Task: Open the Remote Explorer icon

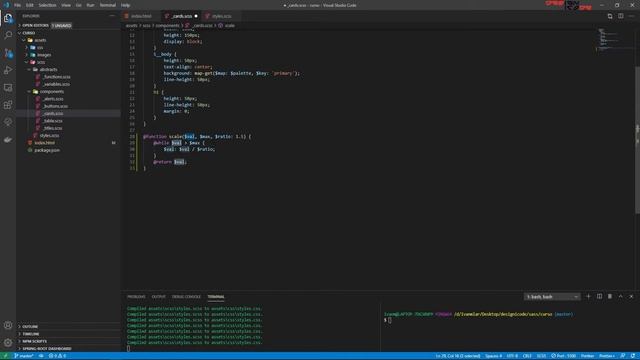Action: tap(8, 87)
